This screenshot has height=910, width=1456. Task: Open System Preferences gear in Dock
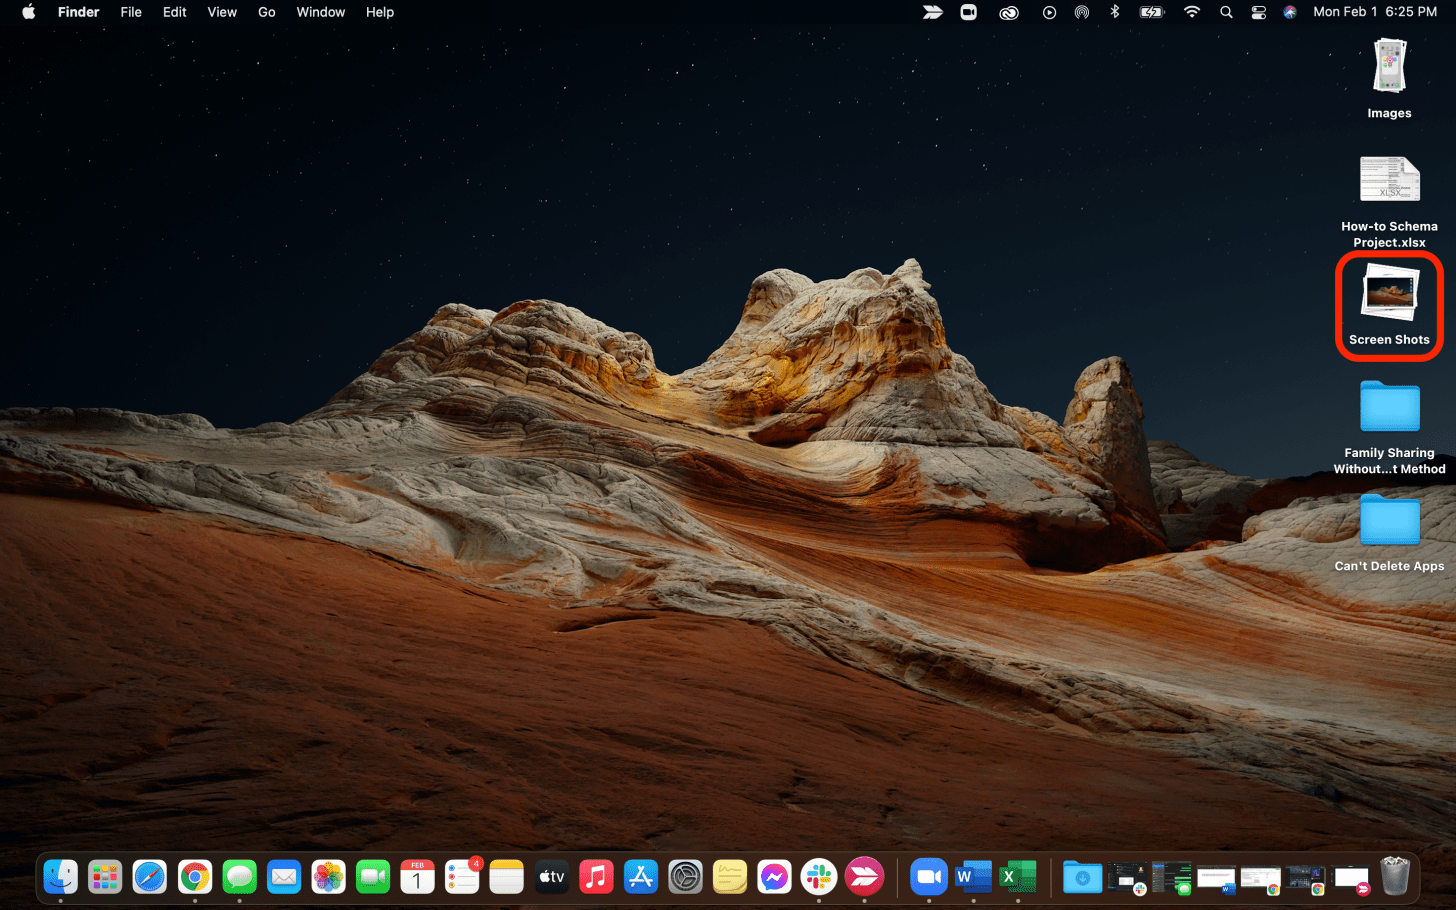685,877
